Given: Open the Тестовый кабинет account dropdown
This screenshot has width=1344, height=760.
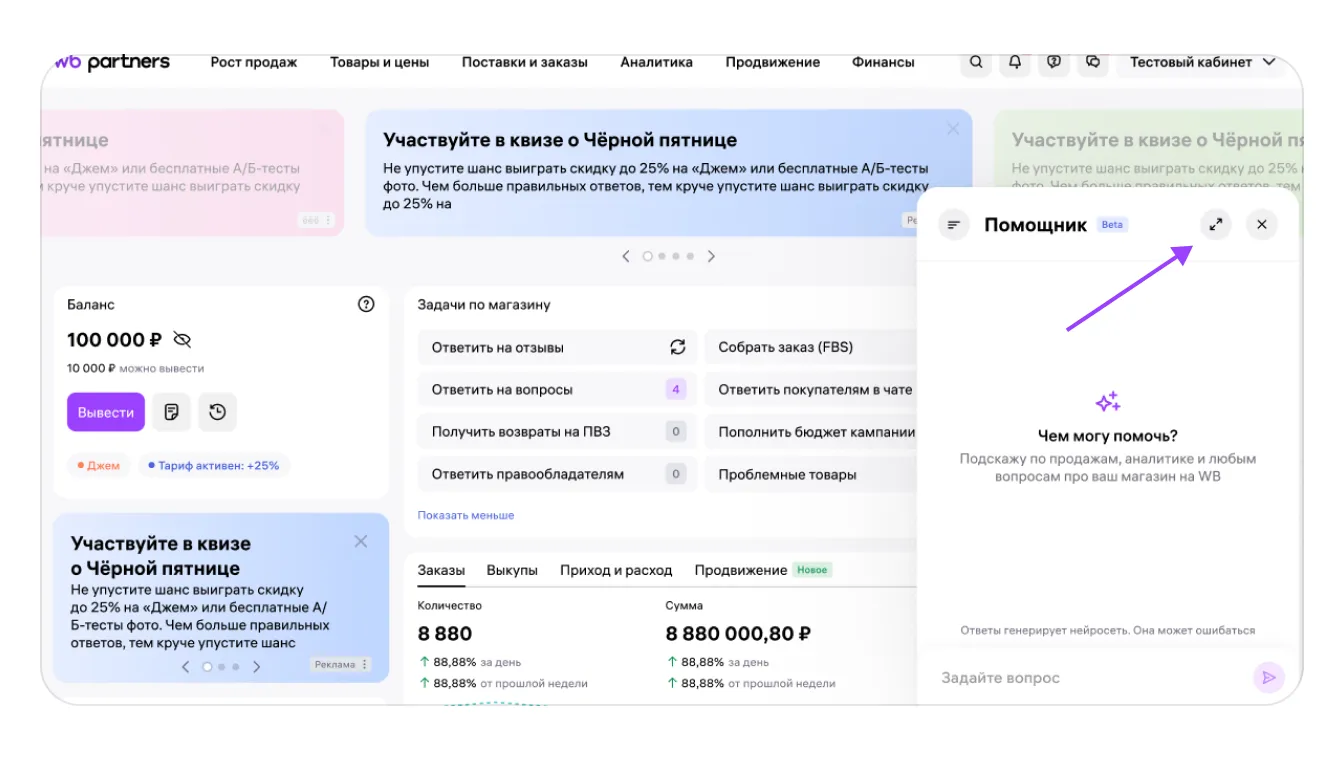Looking at the screenshot, I should 1202,62.
